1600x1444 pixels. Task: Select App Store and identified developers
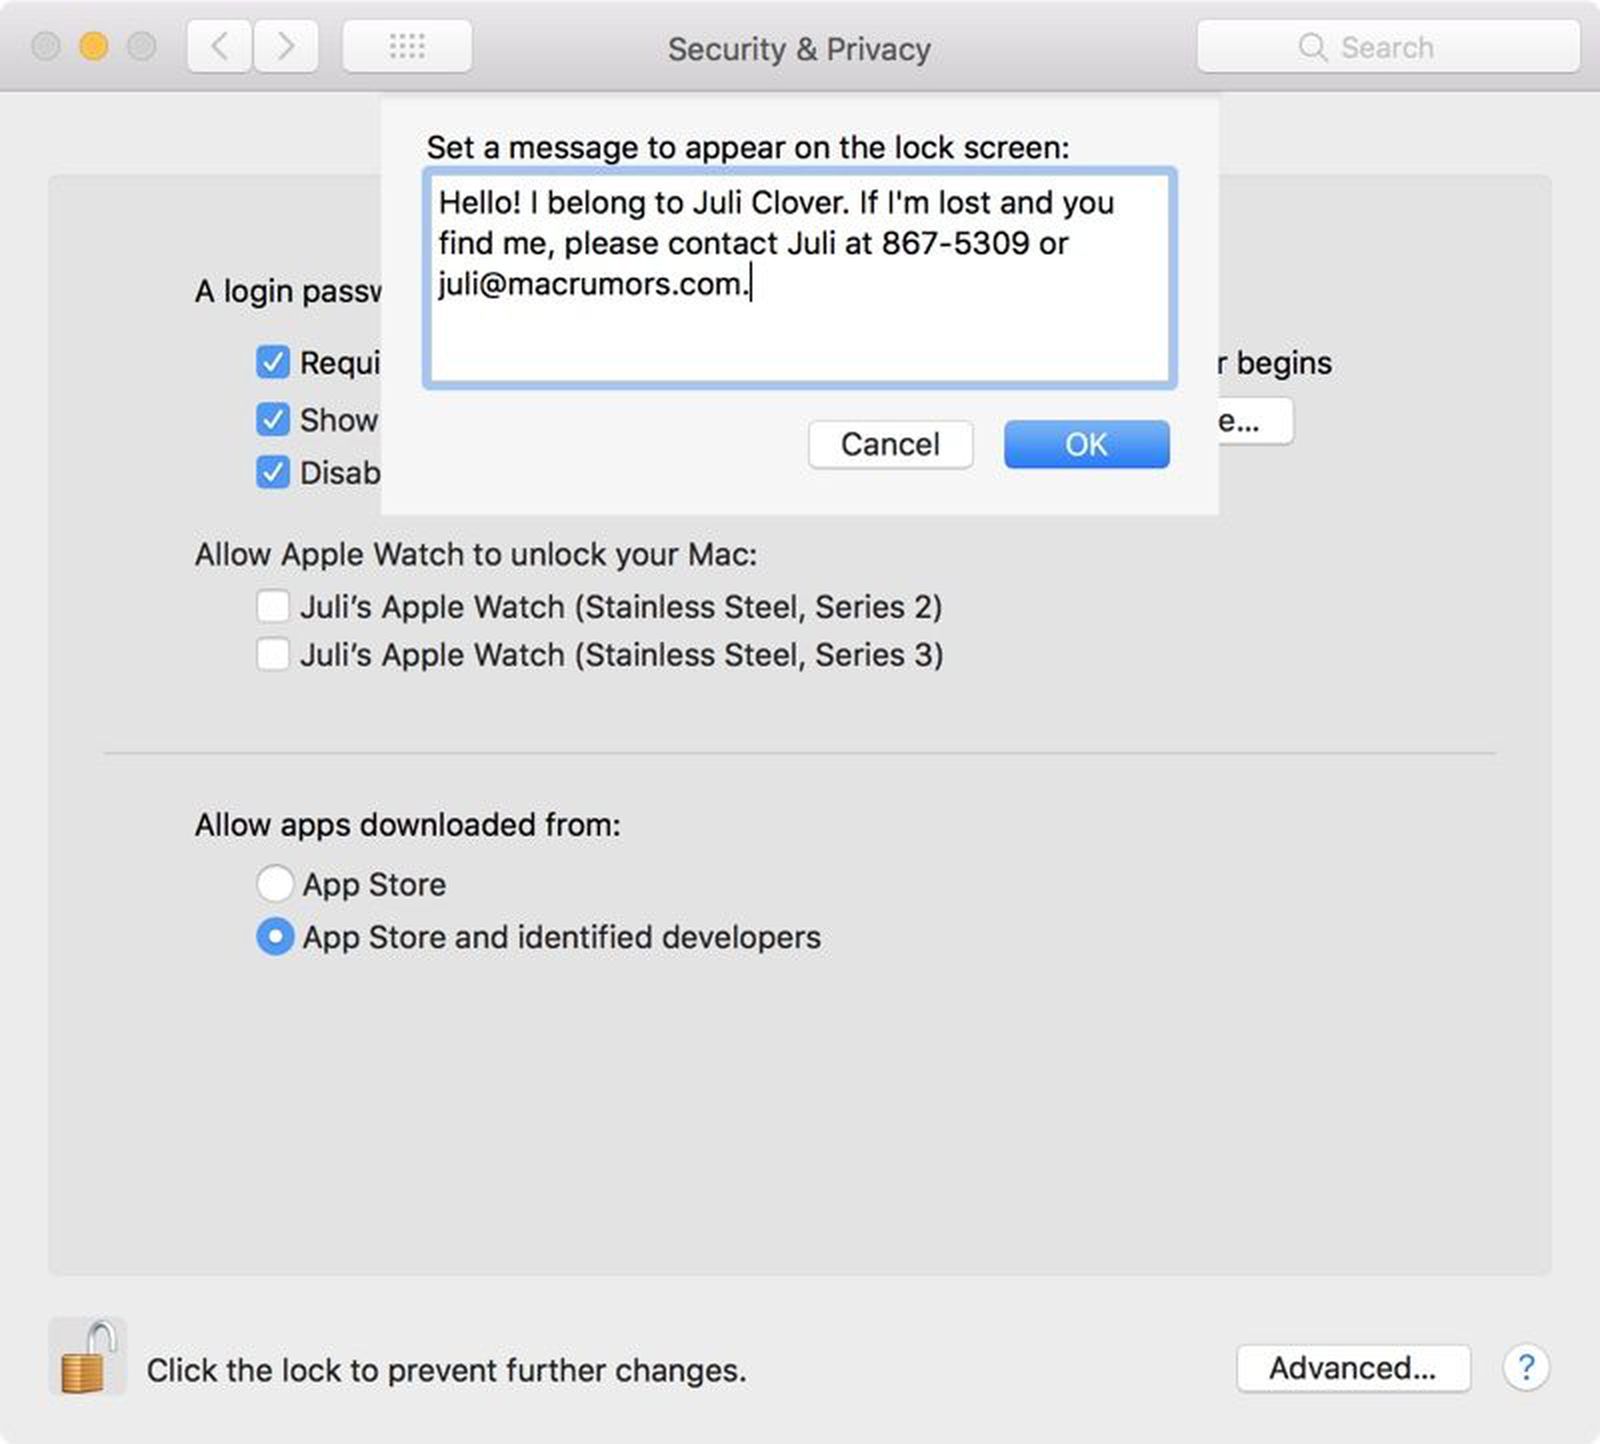point(274,937)
